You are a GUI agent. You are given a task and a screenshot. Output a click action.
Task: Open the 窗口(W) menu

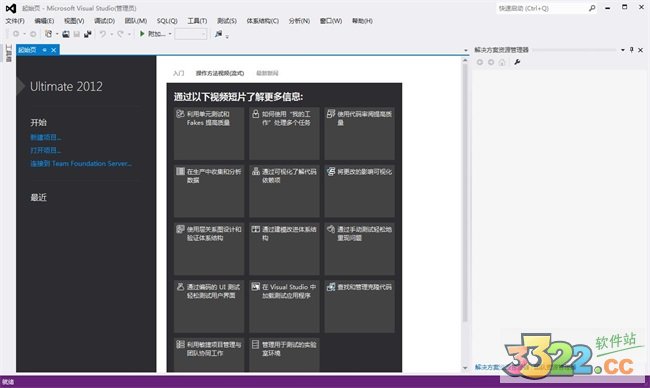coord(331,21)
